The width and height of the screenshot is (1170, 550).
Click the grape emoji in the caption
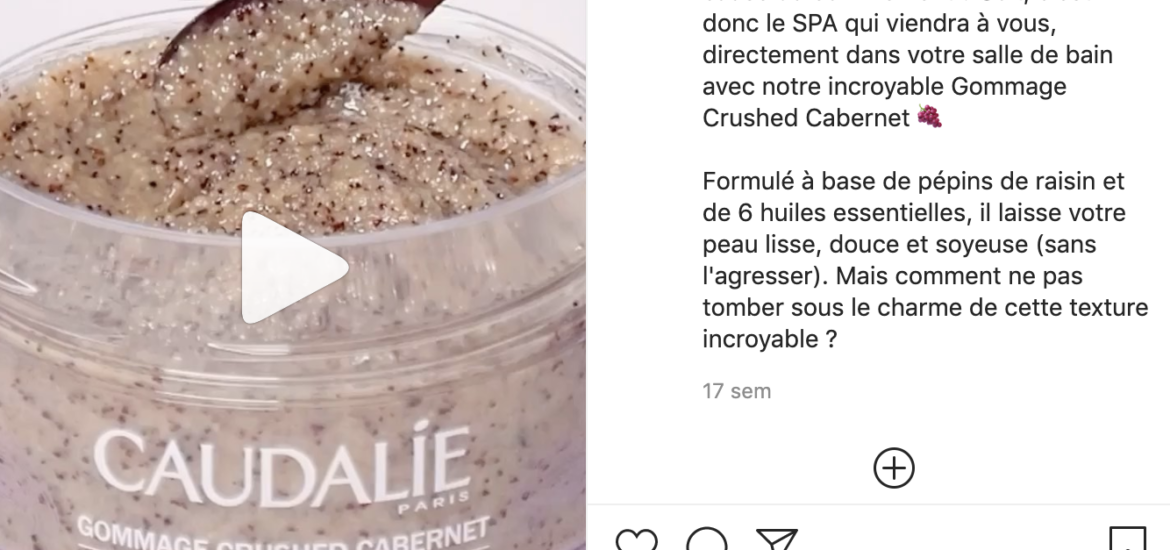tap(929, 117)
